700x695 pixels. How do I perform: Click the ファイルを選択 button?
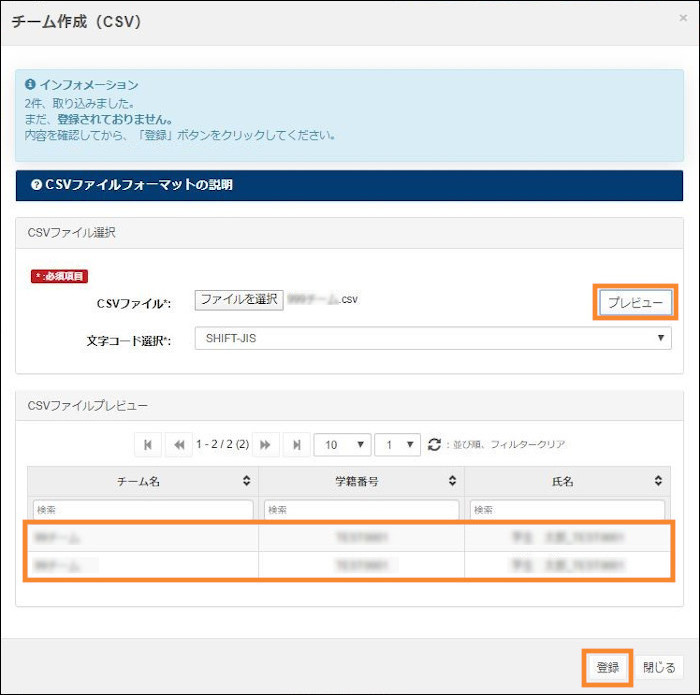(x=239, y=299)
